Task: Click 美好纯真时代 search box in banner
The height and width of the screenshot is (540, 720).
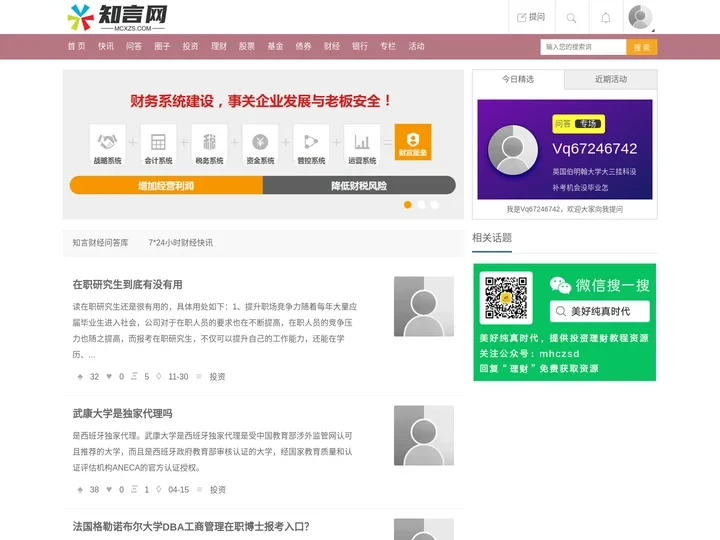Action: (x=600, y=311)
